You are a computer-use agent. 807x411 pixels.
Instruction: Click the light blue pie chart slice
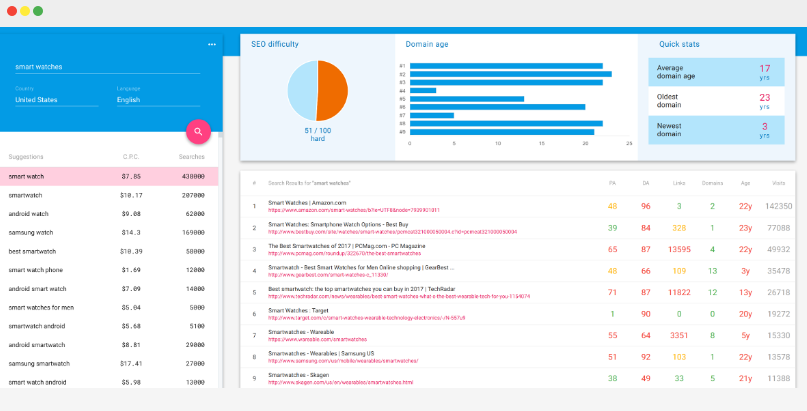pyautogui.click(x=302, y=91)
